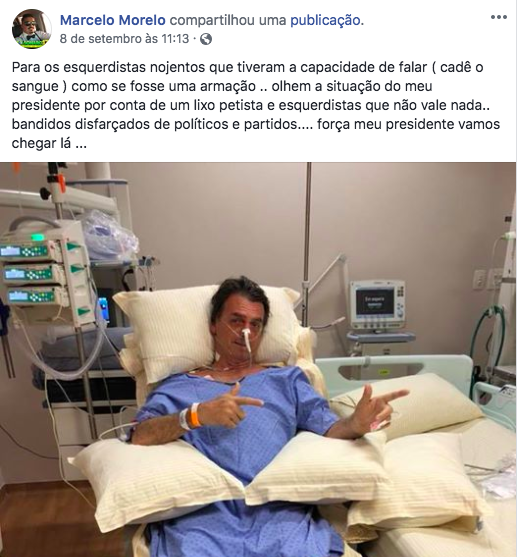
Task: Click the caption line starting "Para os esquerdistas"
Action: coord(247,67)
